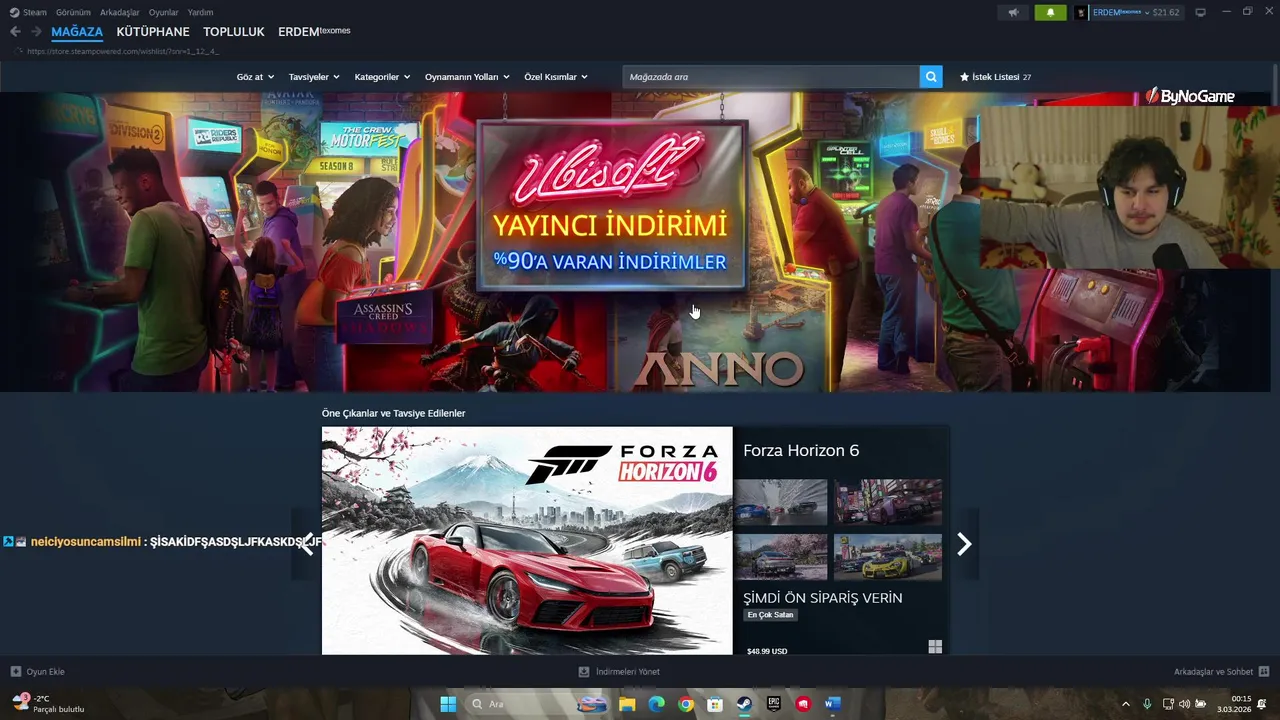The image size is (1280, 720).
Task: Open the volume speaker tray icon
Action: [1184, 704]
